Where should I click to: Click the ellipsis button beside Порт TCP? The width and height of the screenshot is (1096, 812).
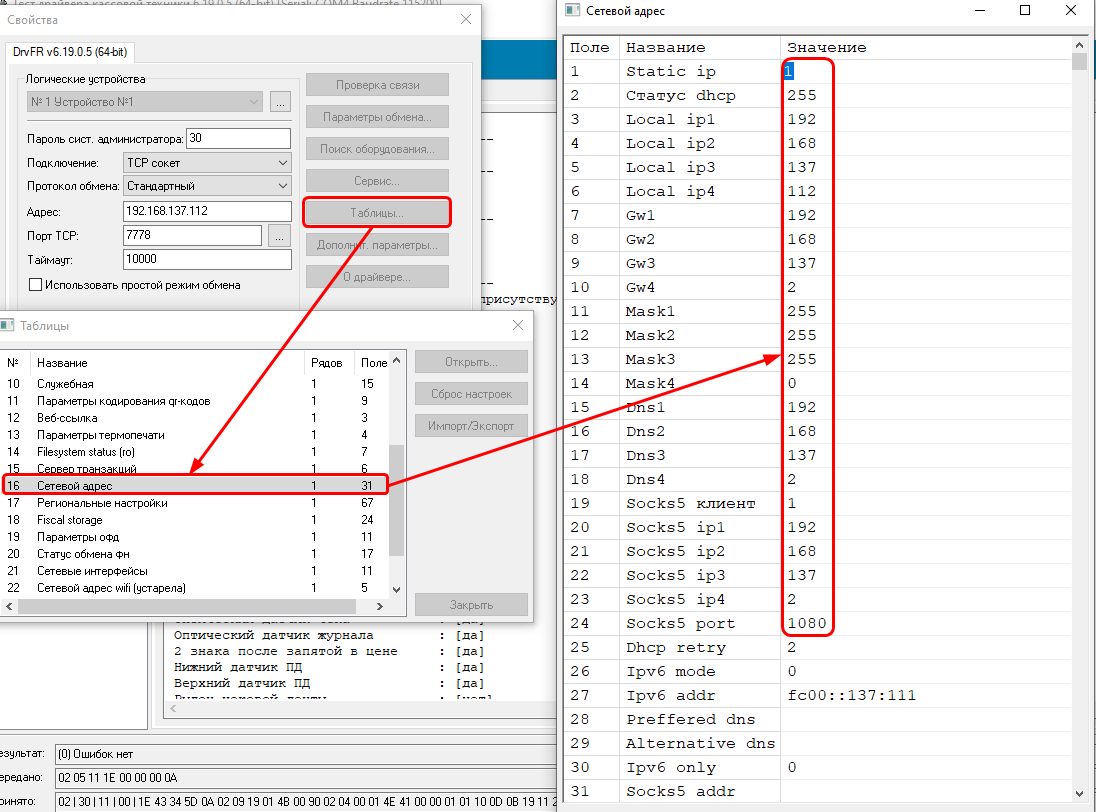(279, 236)
